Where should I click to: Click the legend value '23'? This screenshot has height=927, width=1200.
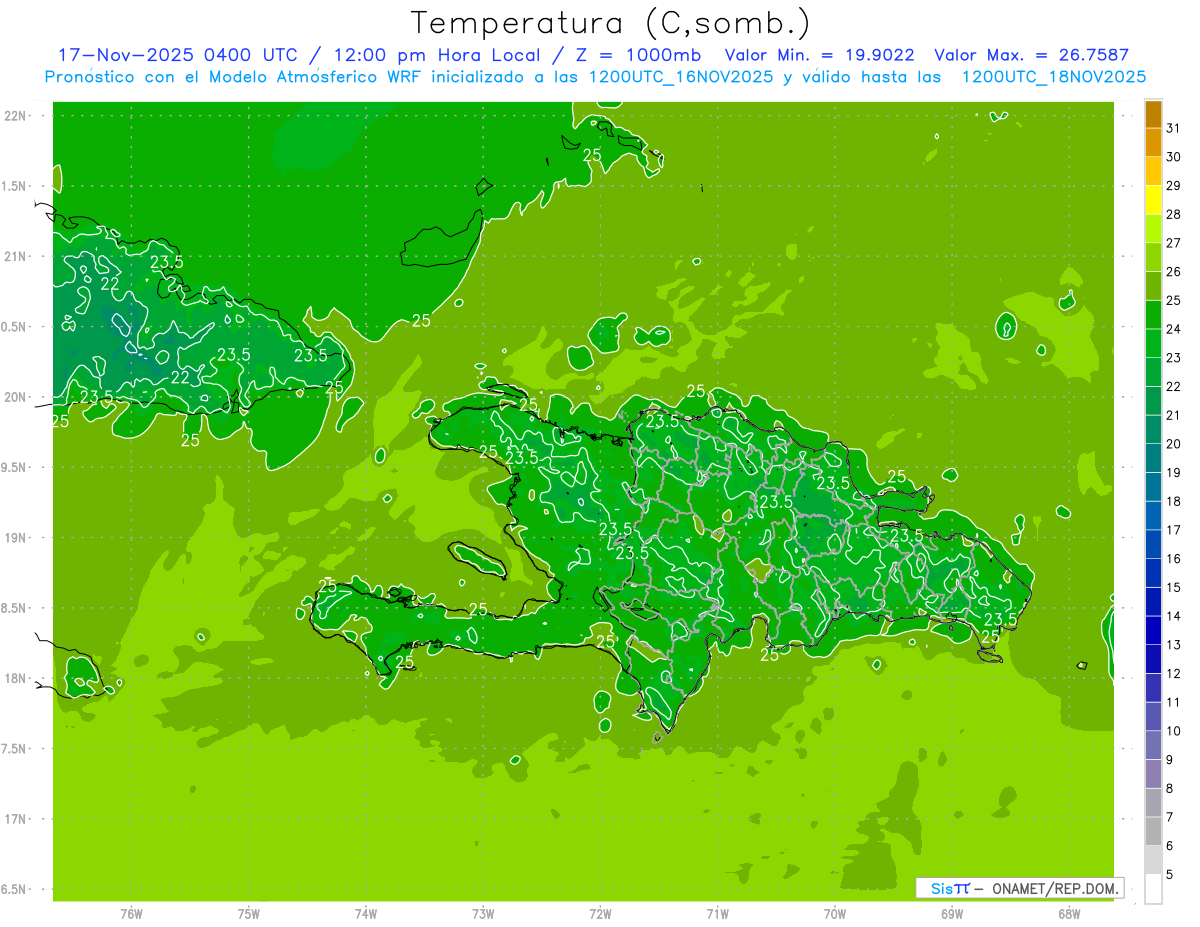tap(1174, 358)
